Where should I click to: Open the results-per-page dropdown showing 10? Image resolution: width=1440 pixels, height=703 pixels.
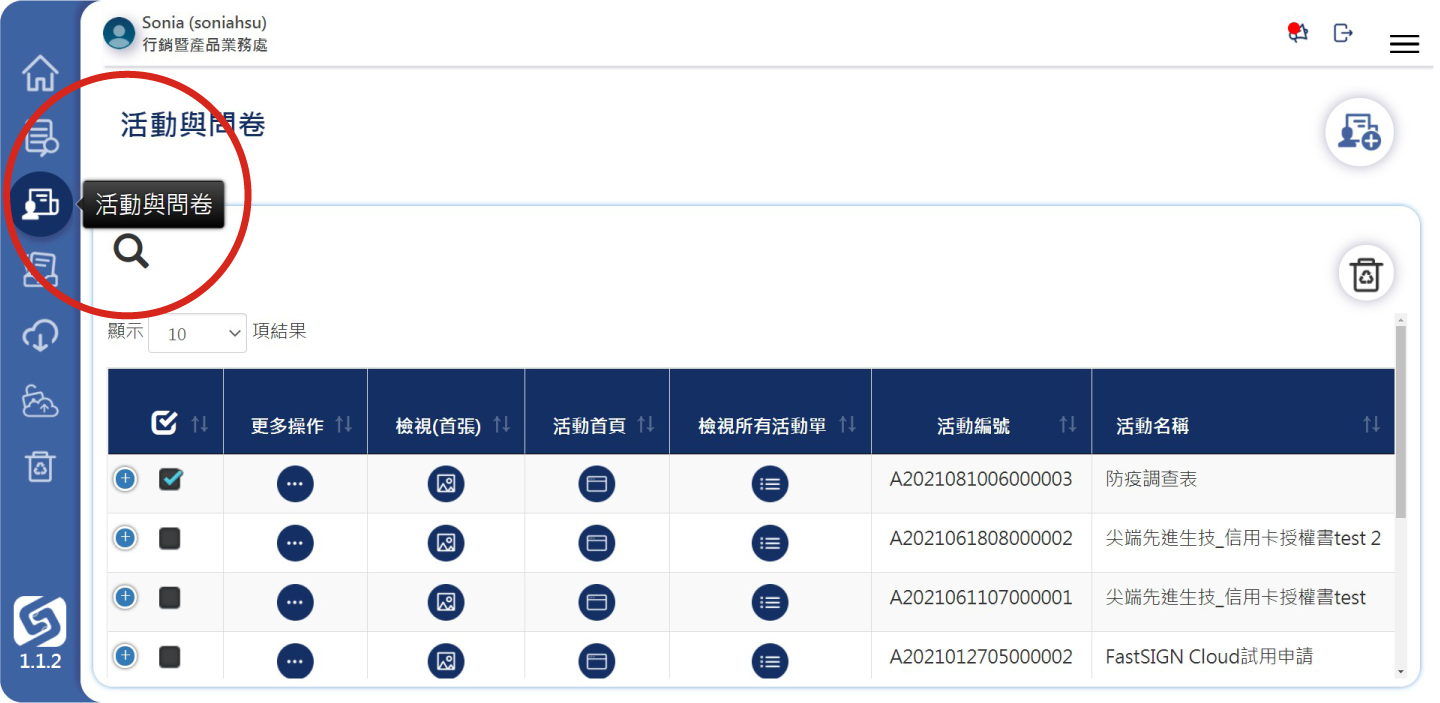pos(197,333)
